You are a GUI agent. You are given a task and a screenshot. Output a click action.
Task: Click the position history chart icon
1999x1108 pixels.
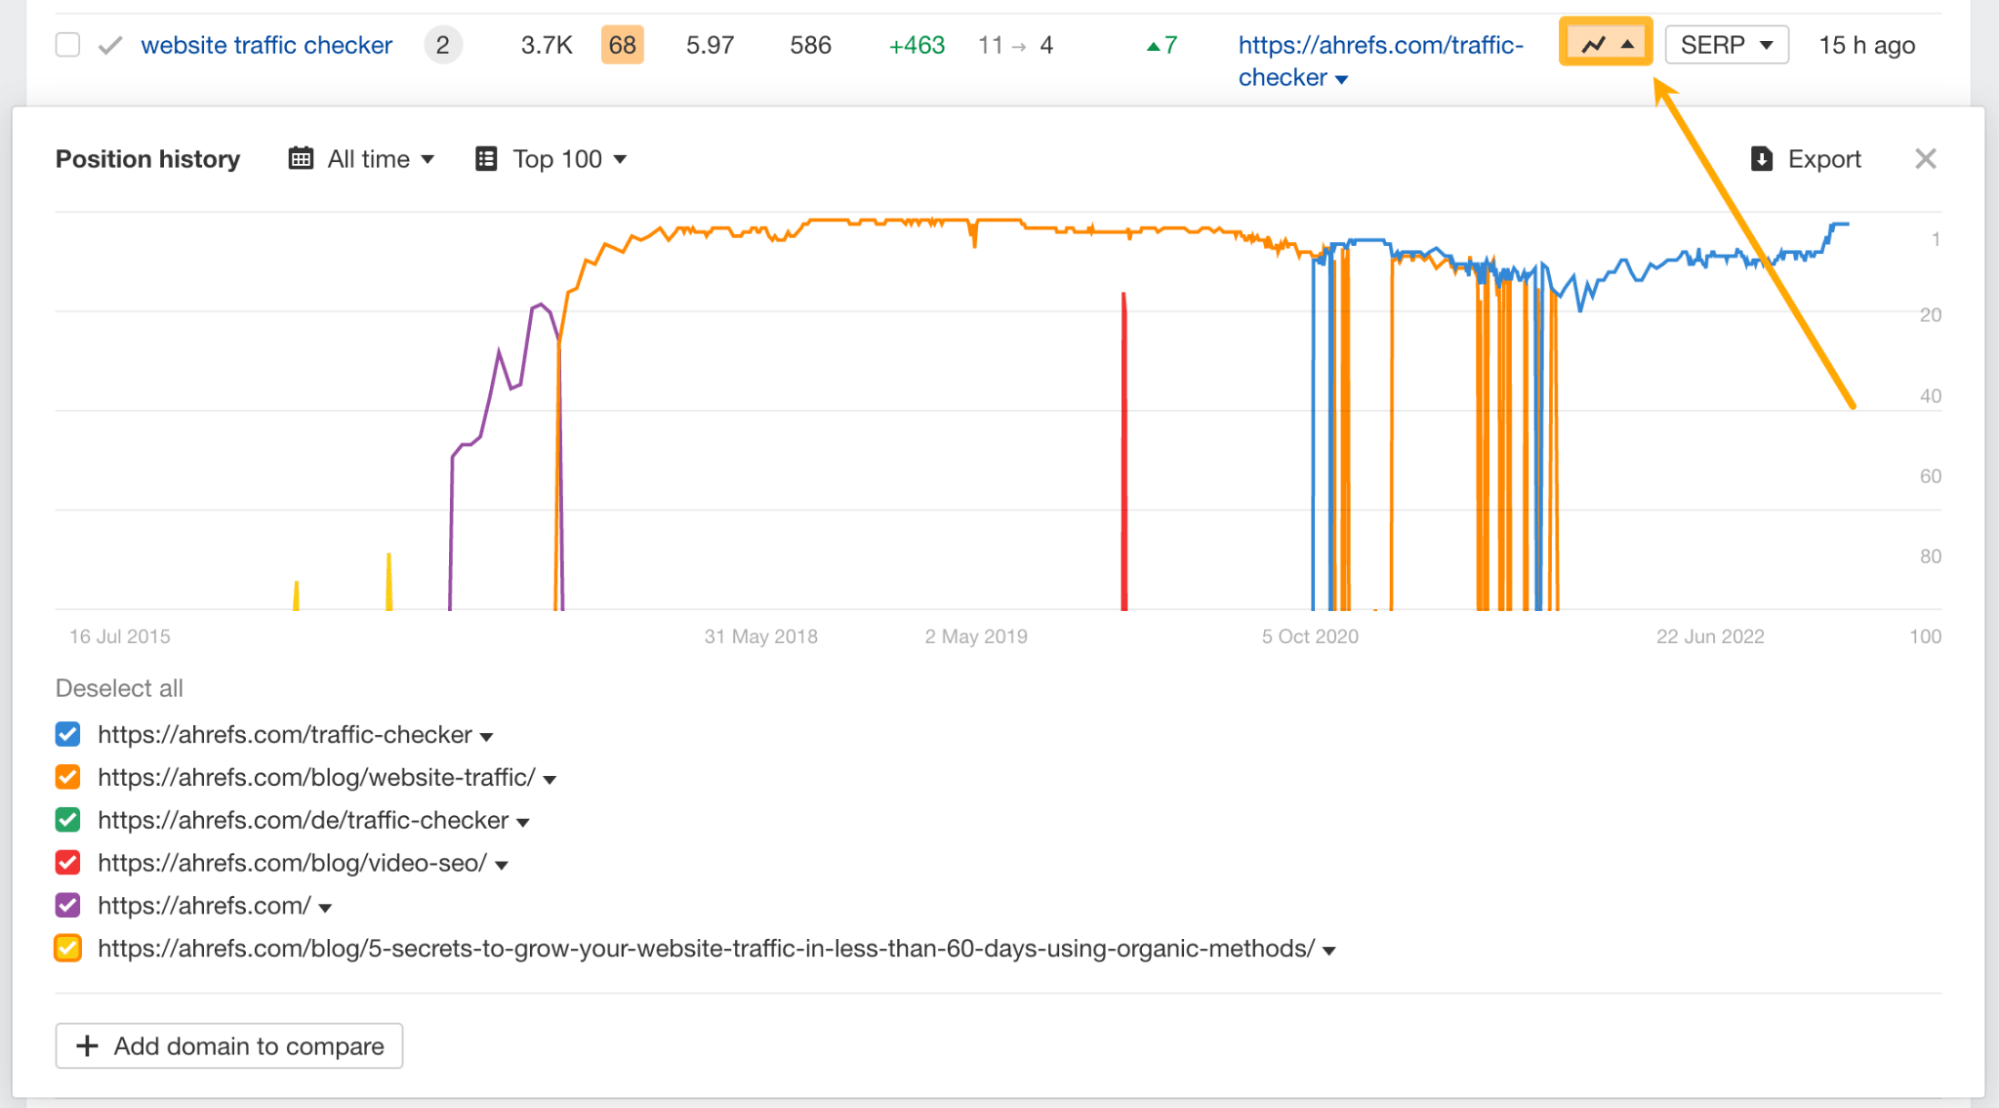[1606, 45]
